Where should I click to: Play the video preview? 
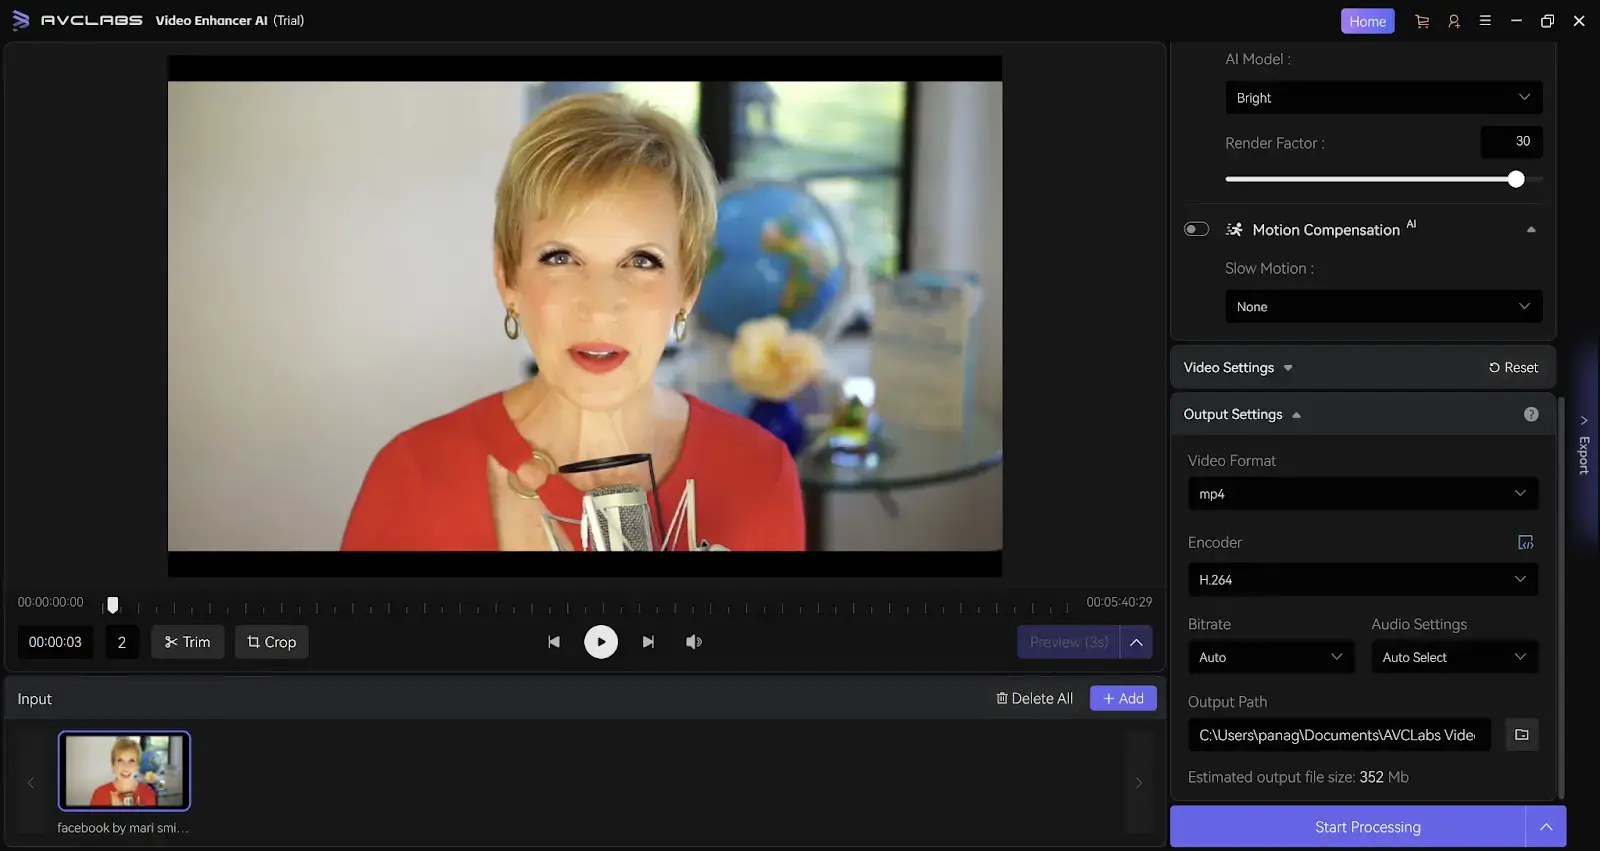click(x=601, y=642)
